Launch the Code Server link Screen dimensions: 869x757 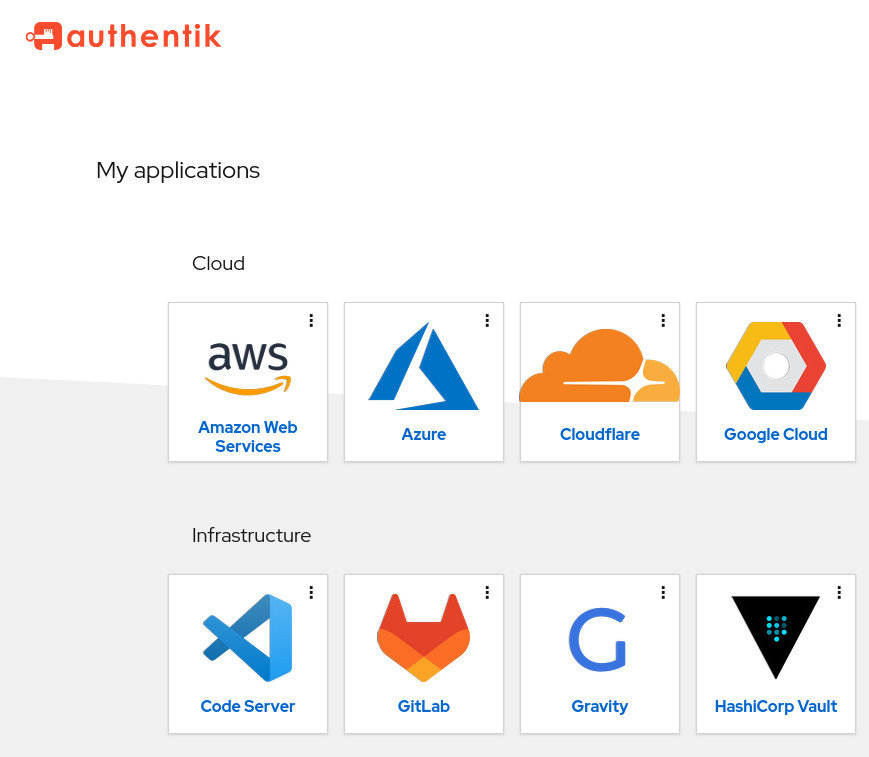[x=248, y=706]
